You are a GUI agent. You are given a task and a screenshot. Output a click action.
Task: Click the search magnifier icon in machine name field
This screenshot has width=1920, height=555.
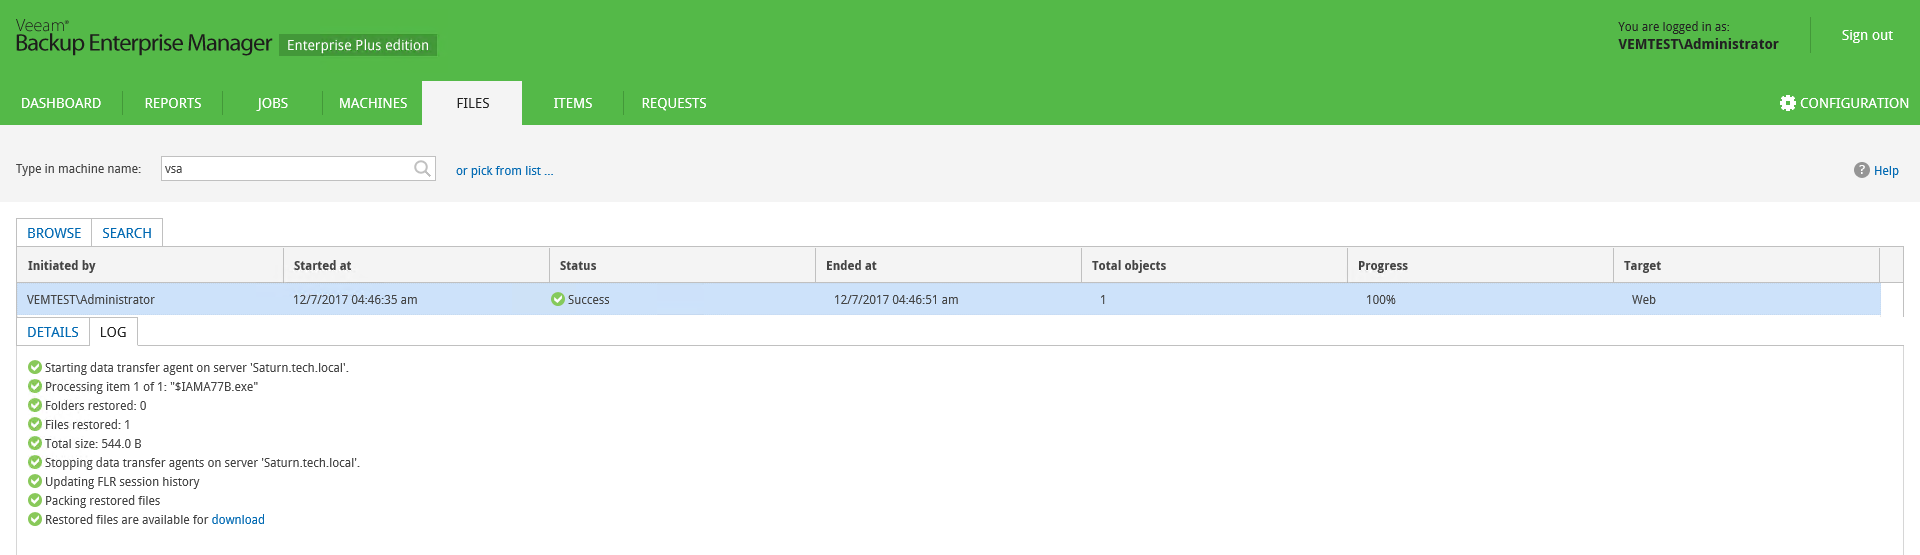coord(422,169)
